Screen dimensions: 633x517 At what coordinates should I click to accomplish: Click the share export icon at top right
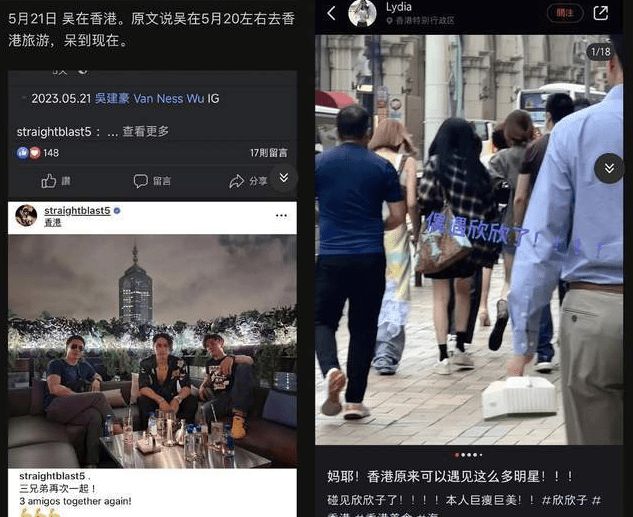coord(600,13)
